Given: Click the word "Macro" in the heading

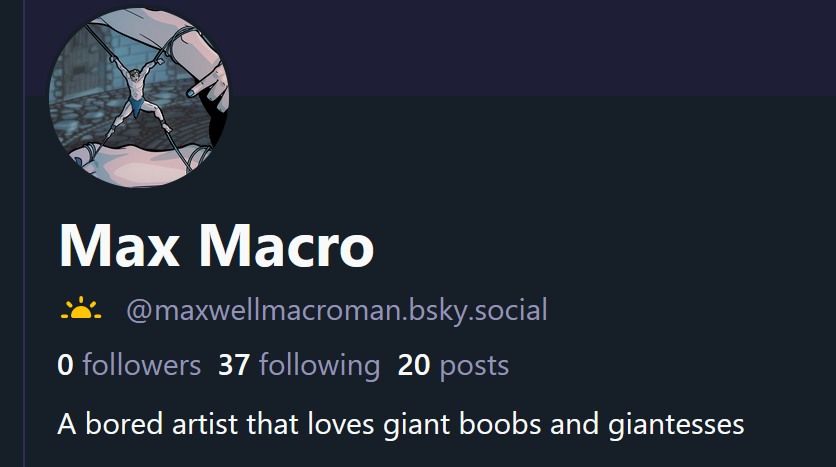Looking at the screenshot, I should (286, 245).
